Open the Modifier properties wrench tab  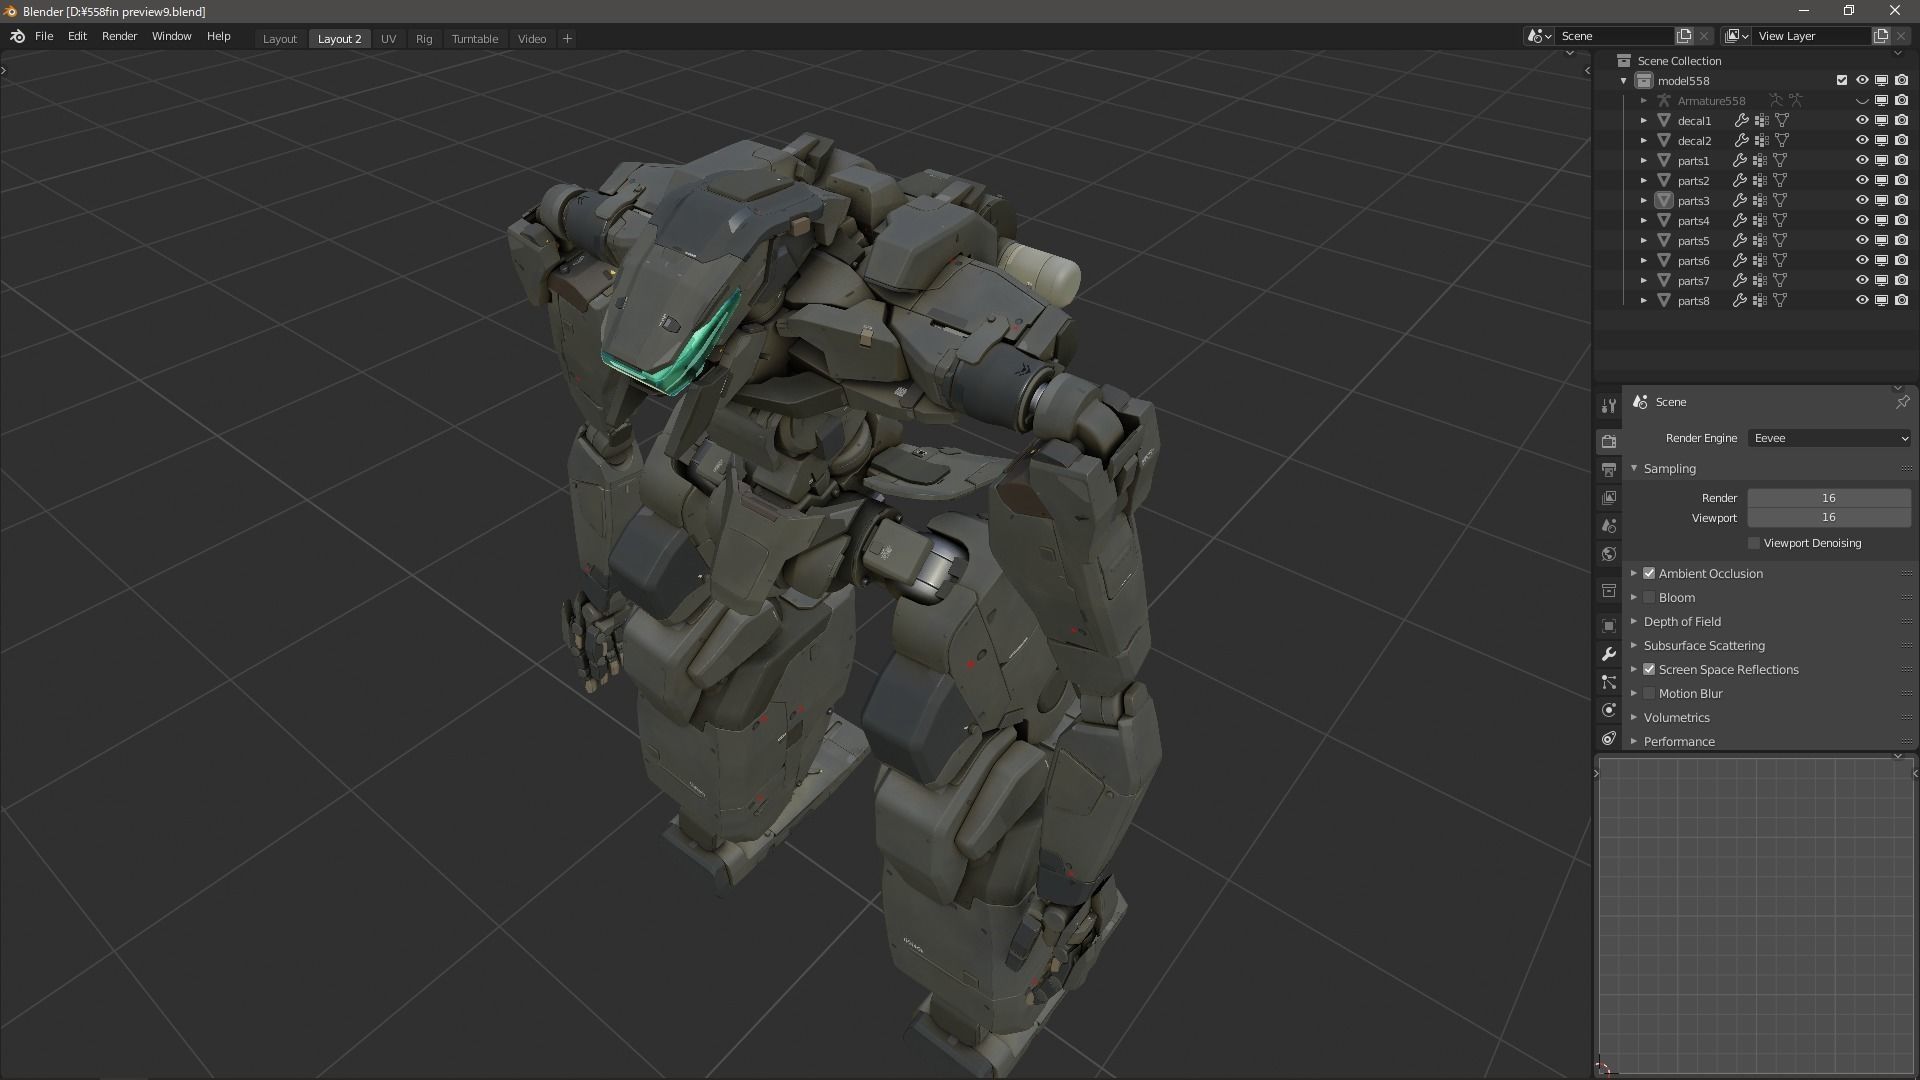tap(1608, 653)
